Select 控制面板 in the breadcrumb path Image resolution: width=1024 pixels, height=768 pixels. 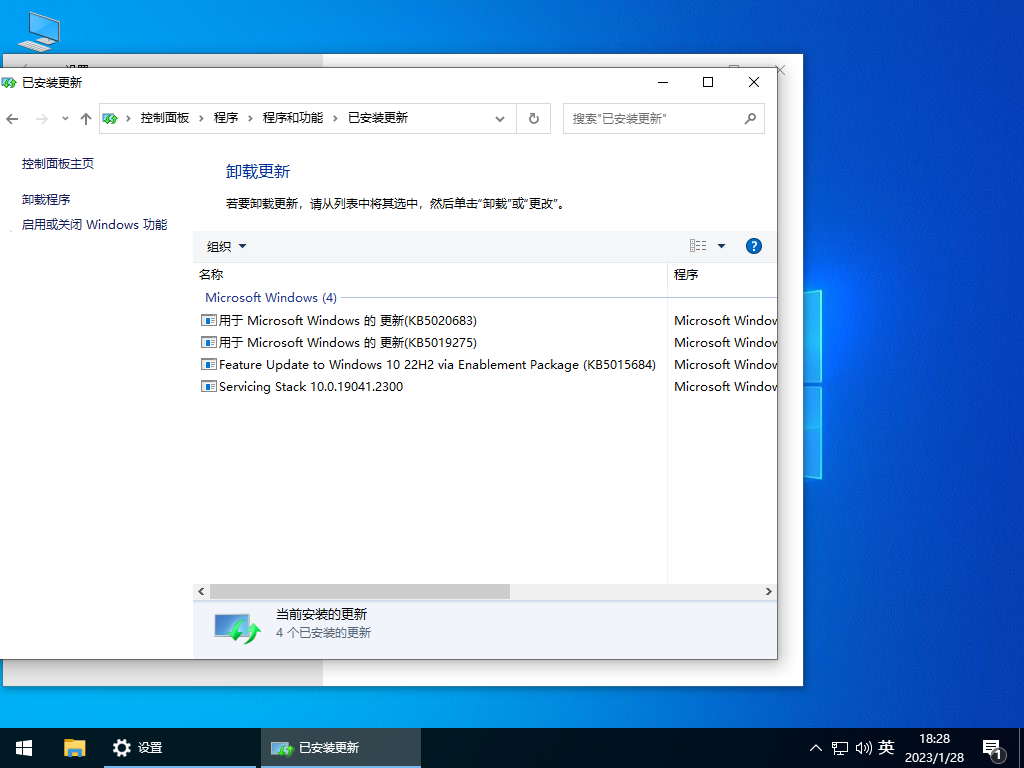coord(165,118)
